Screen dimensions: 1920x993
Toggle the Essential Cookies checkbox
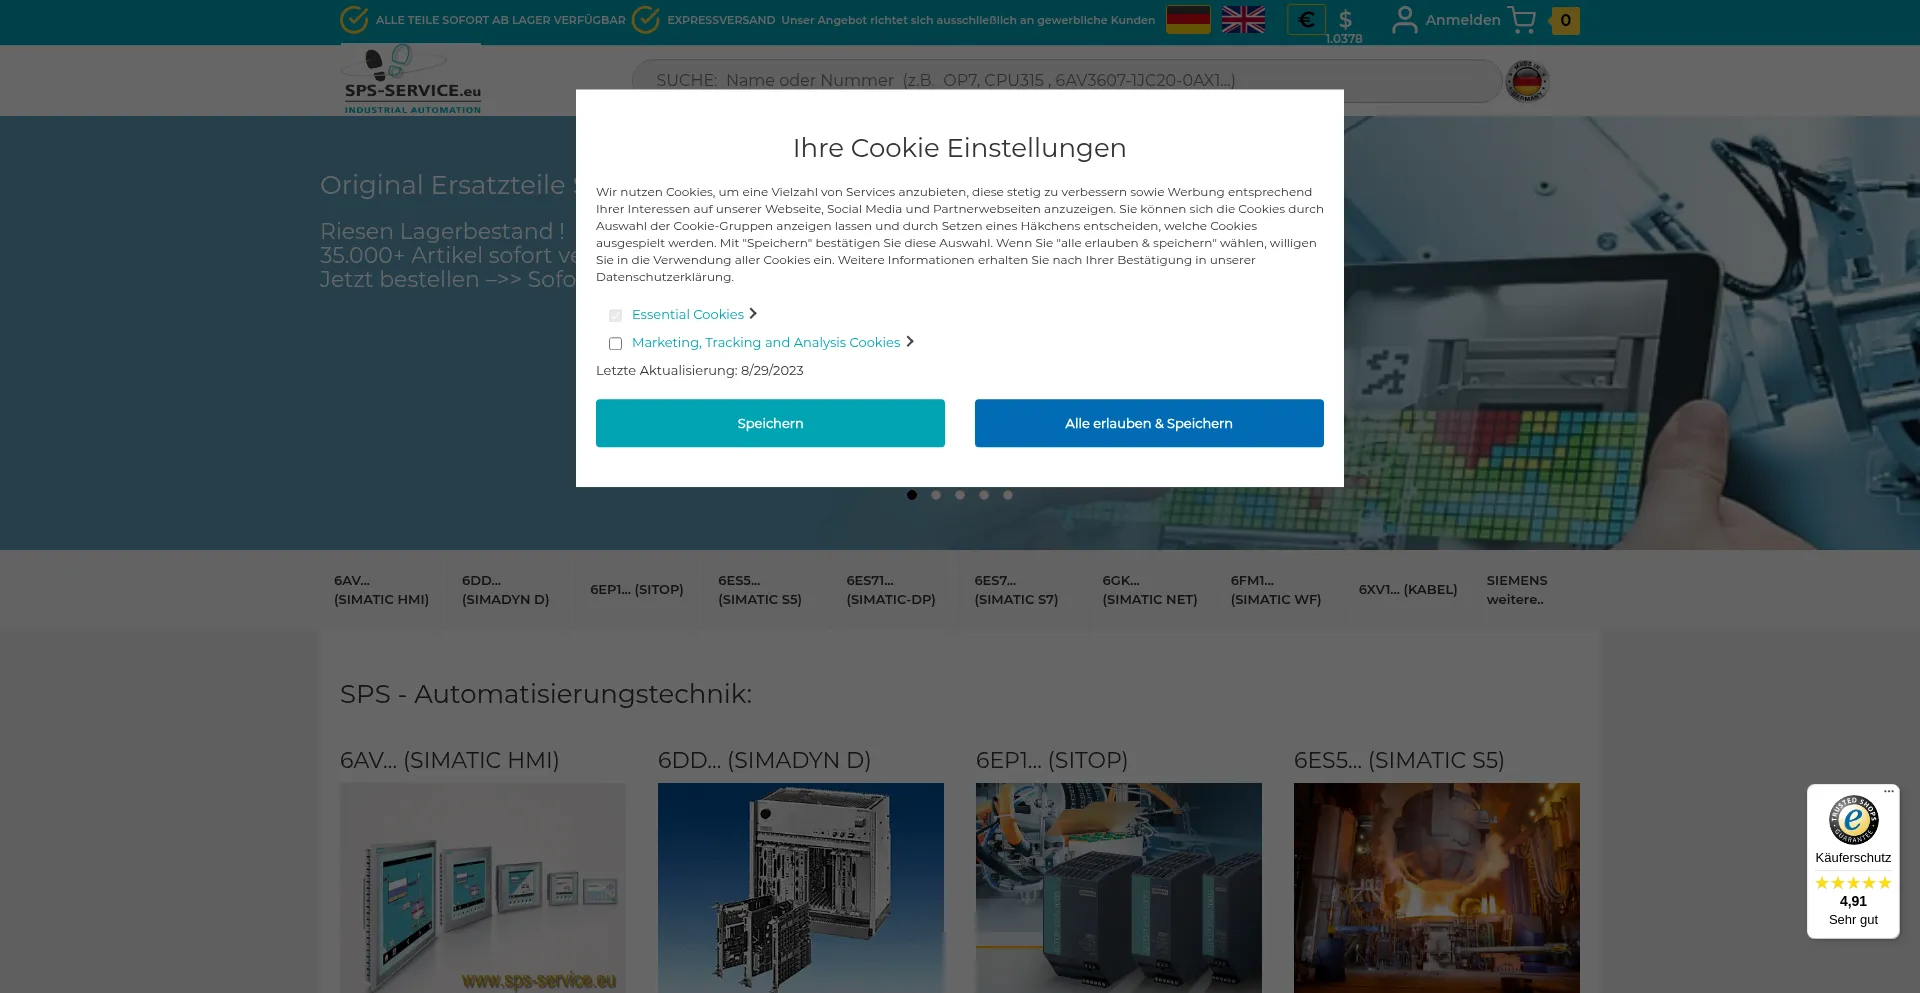pyautogui.click(x=616, y=316)
